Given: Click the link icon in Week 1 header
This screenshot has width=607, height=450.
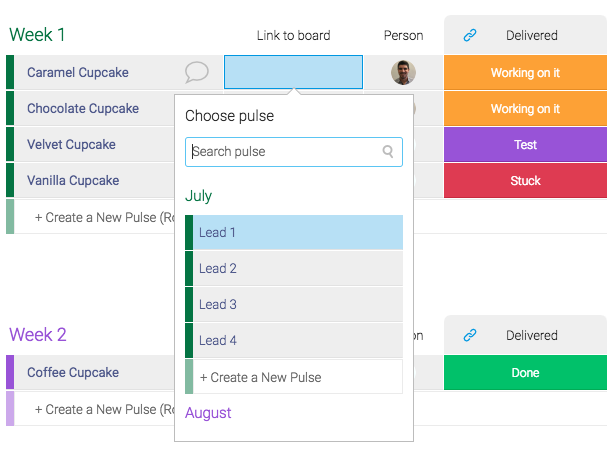Looking at the screenshot, I should click(470, 35).
